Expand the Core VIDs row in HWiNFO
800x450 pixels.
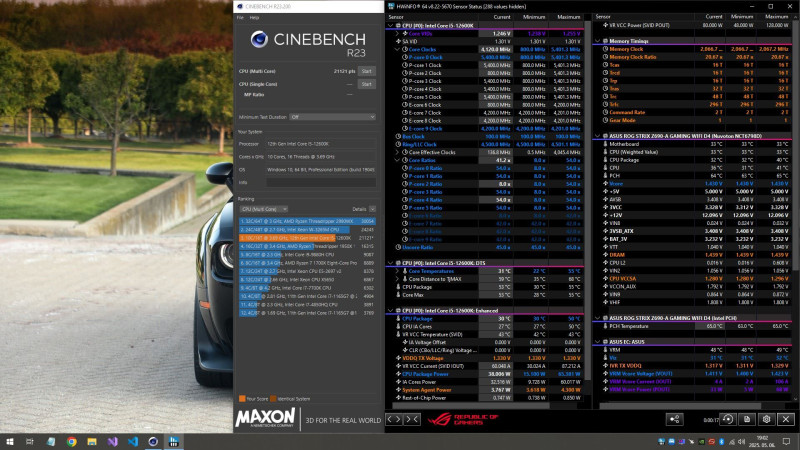click(397, 34)
